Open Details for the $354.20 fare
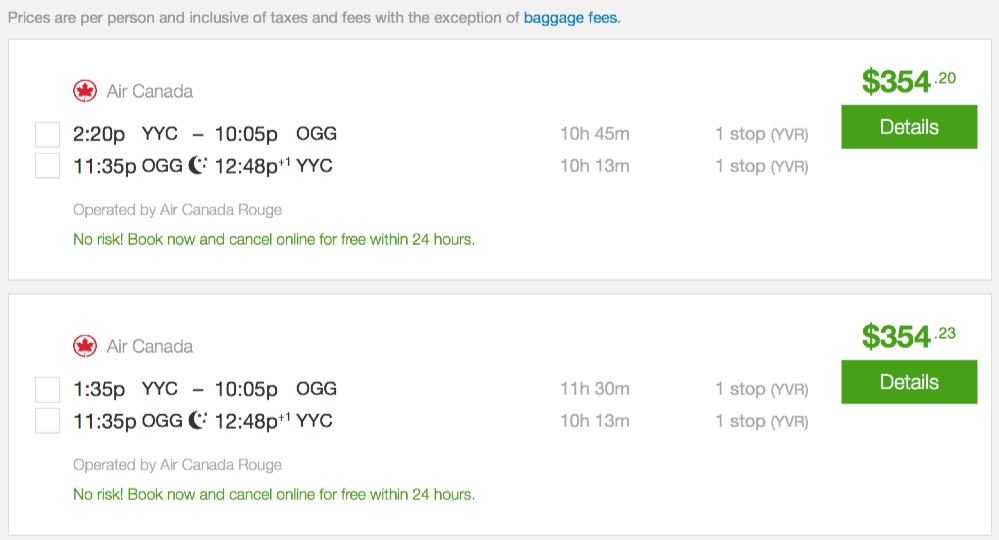 [909, 127]
